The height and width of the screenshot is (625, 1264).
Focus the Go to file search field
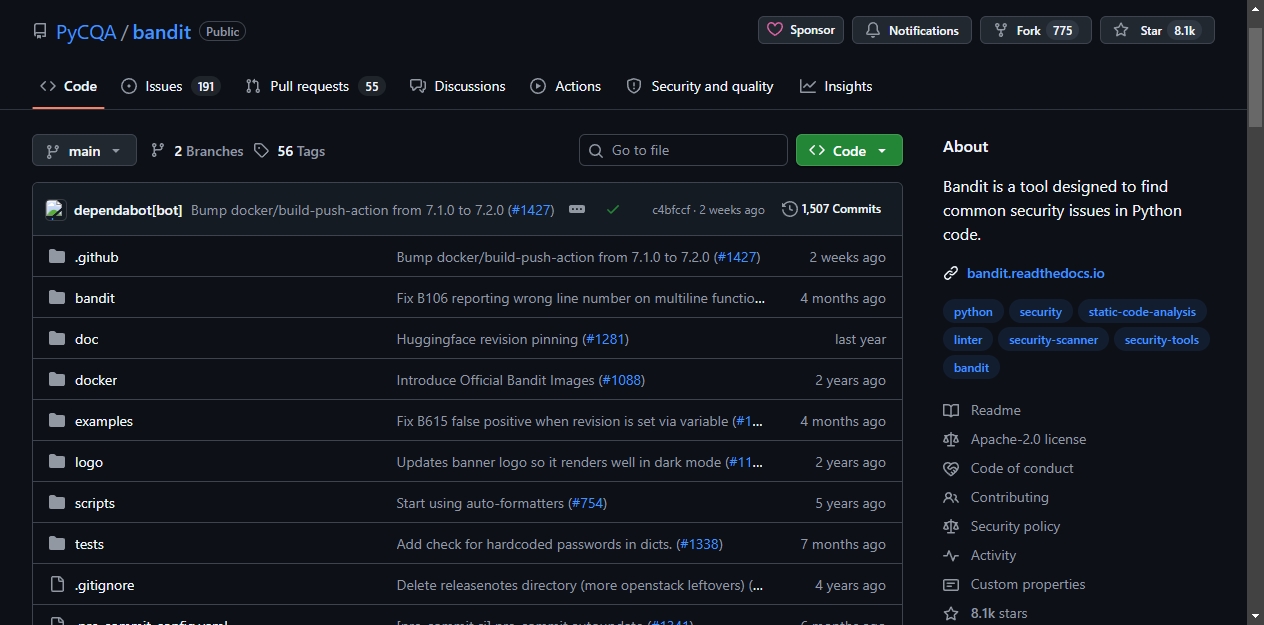(x=683, y=150)
